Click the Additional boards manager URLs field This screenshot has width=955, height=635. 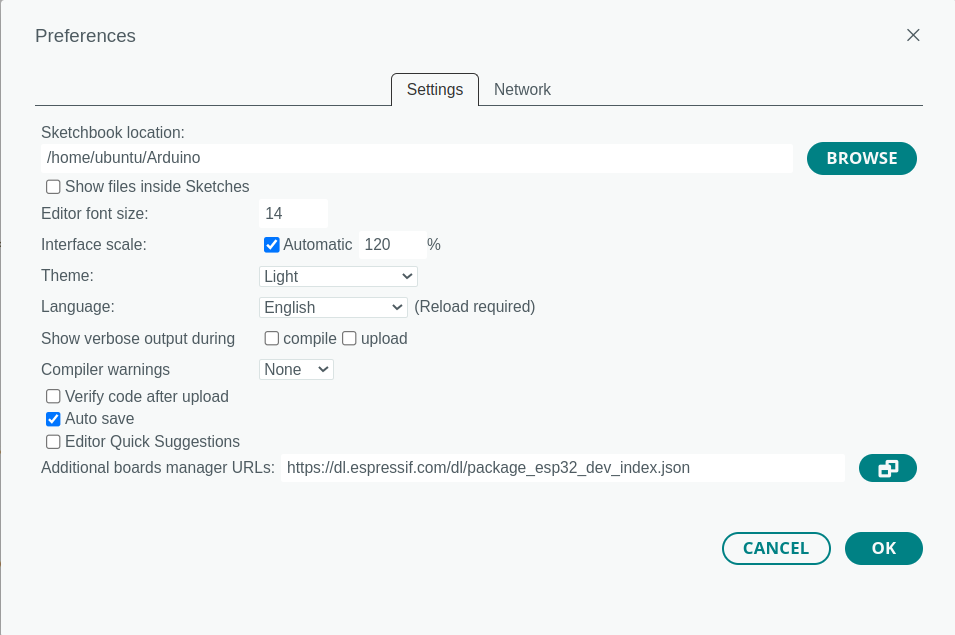(563, 468)
